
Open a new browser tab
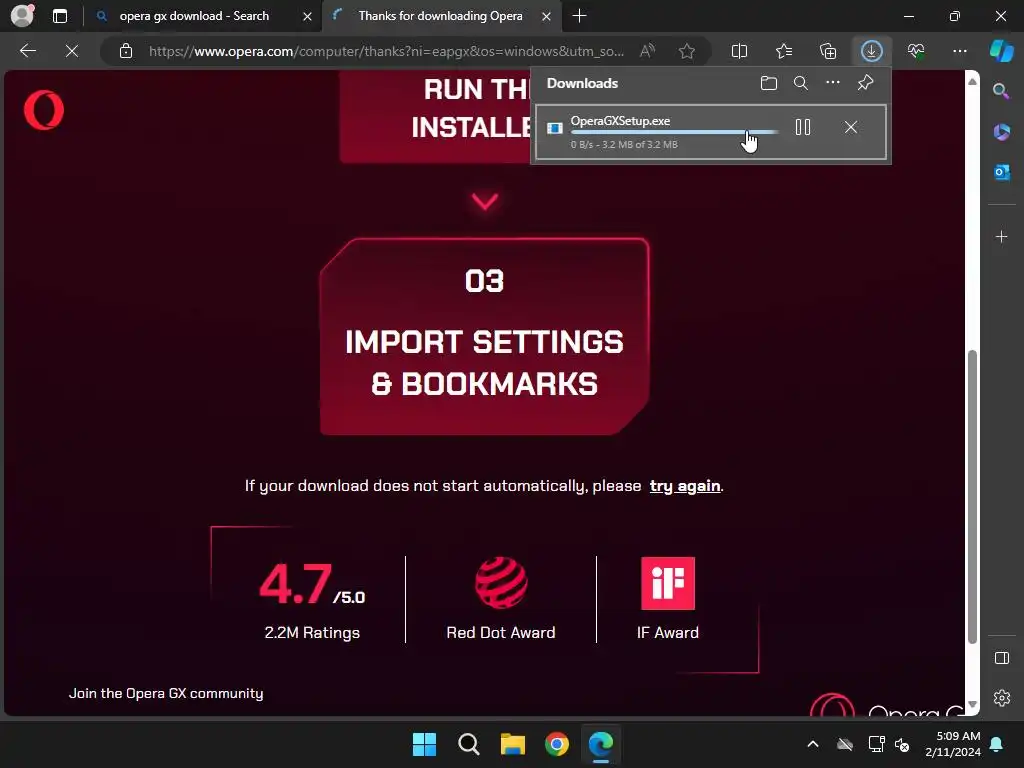579,16
